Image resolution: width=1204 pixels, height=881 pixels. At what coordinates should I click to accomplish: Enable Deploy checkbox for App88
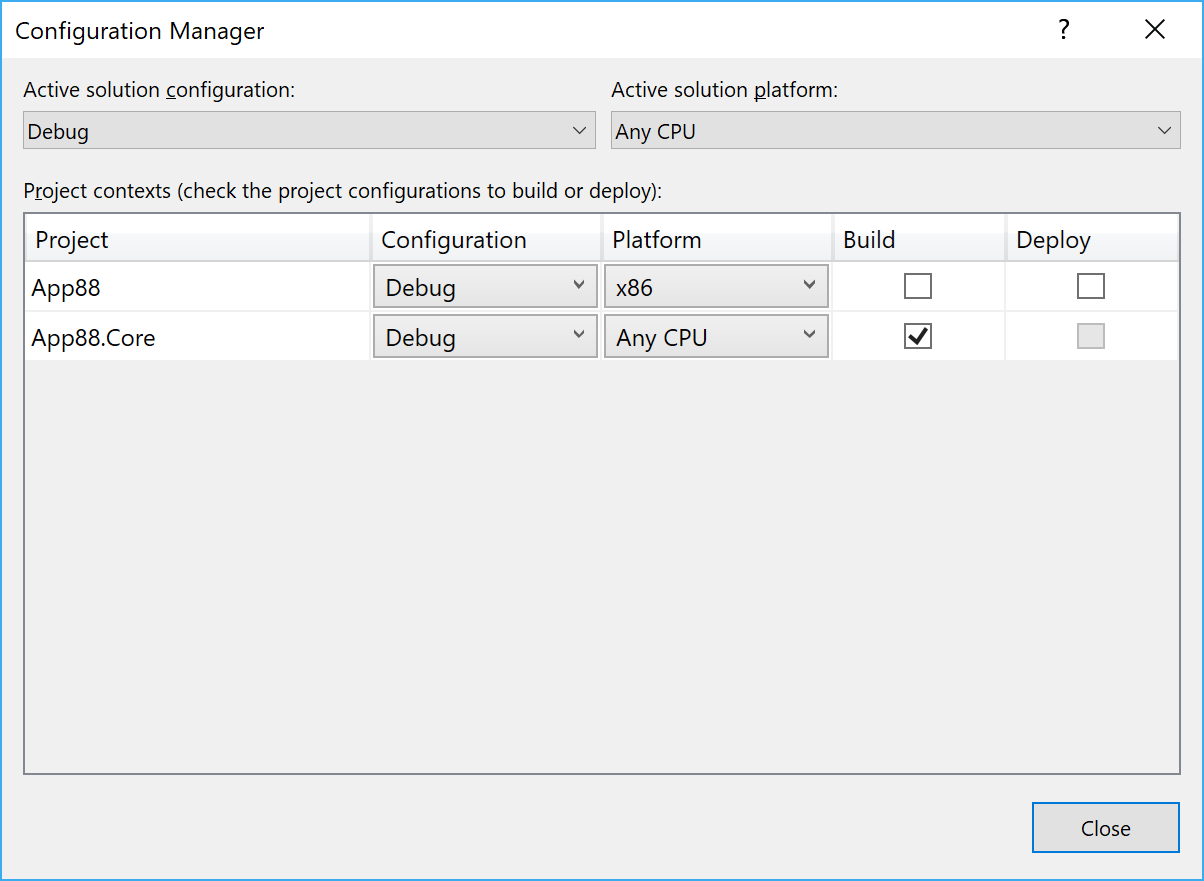pos(1090,287)
